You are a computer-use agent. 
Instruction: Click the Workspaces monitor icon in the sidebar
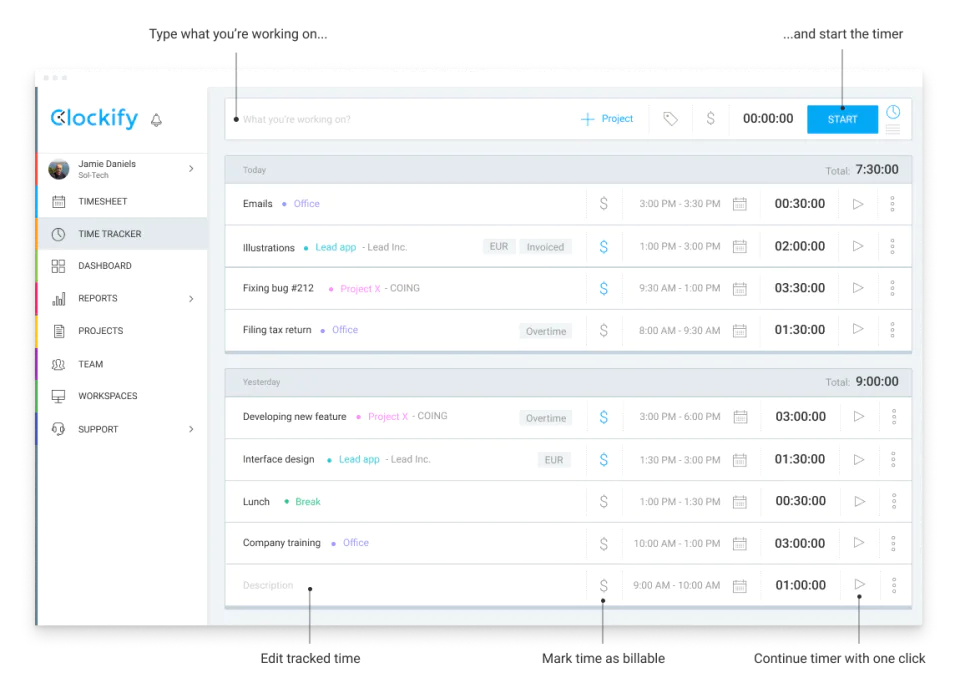point(58,396)
